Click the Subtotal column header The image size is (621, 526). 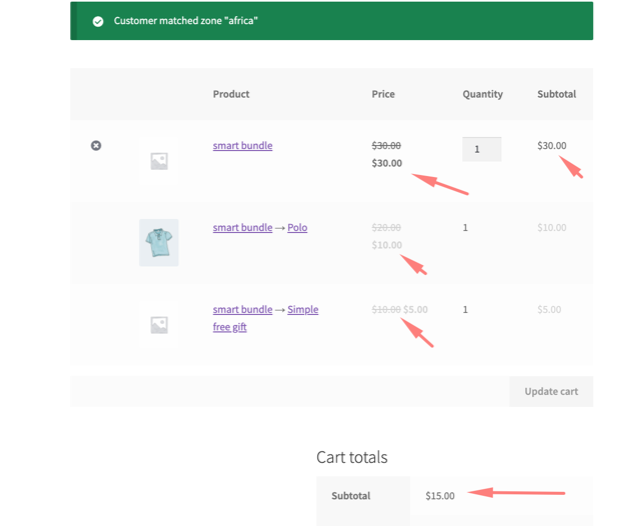coord(556,94)
